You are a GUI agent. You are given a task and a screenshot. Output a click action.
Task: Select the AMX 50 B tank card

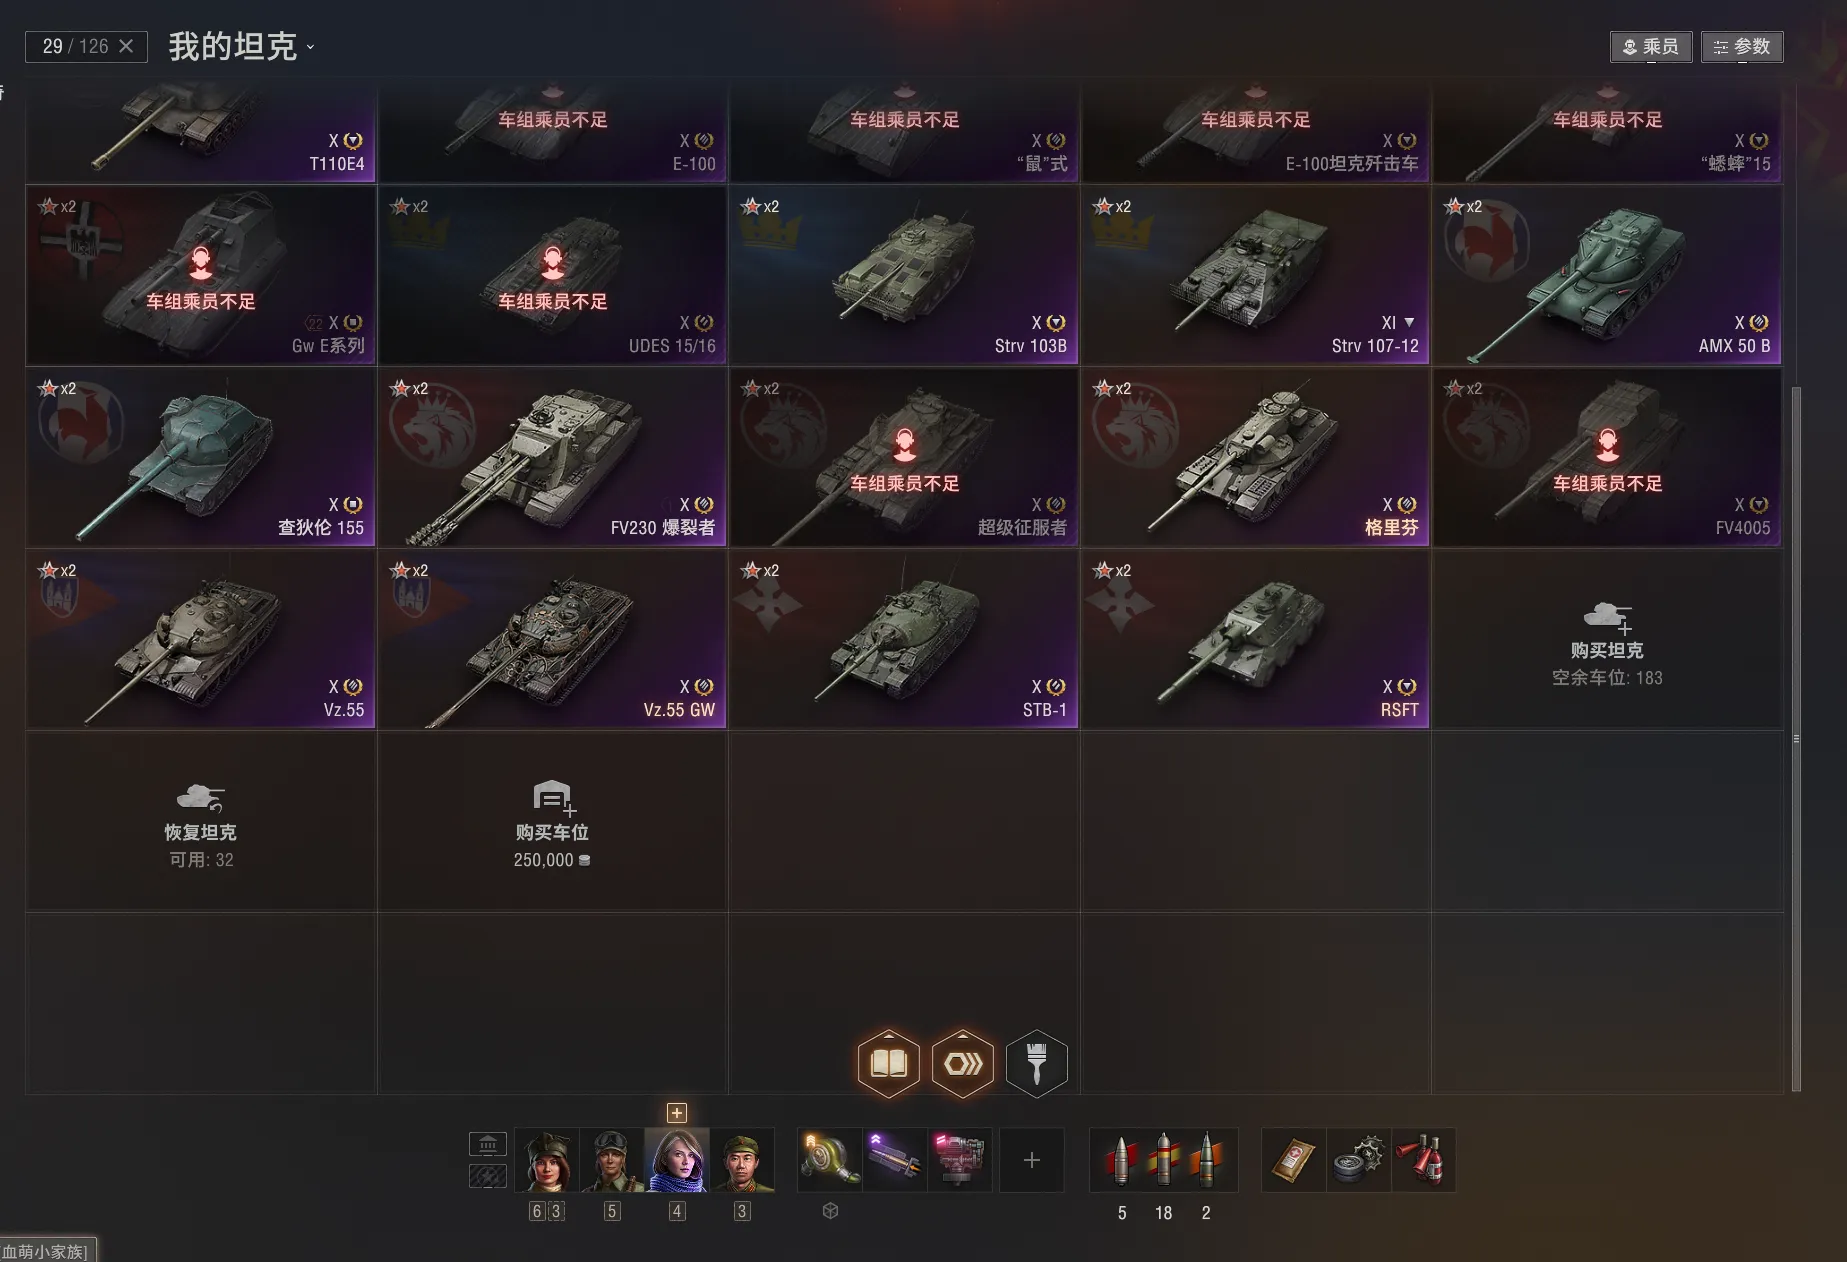1607,275
